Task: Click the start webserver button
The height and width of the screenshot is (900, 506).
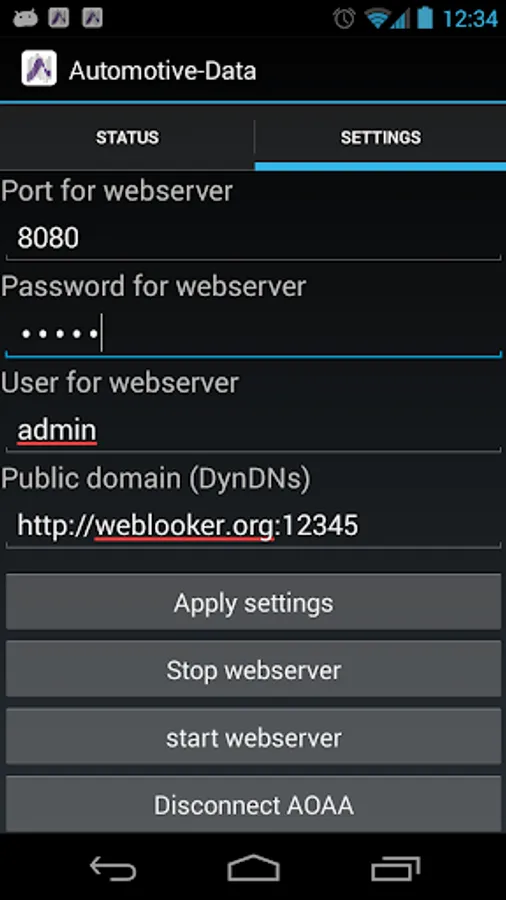Action: click(254, 738)
